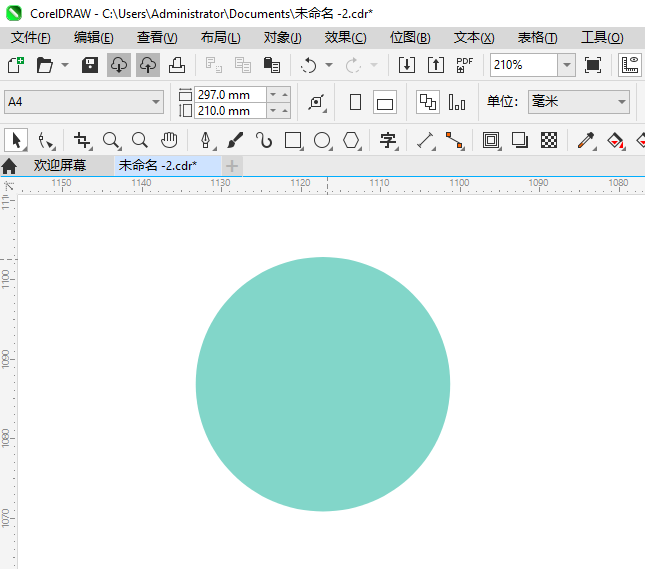Switch to the 欢迎屏幕 tab

(60, 165)
